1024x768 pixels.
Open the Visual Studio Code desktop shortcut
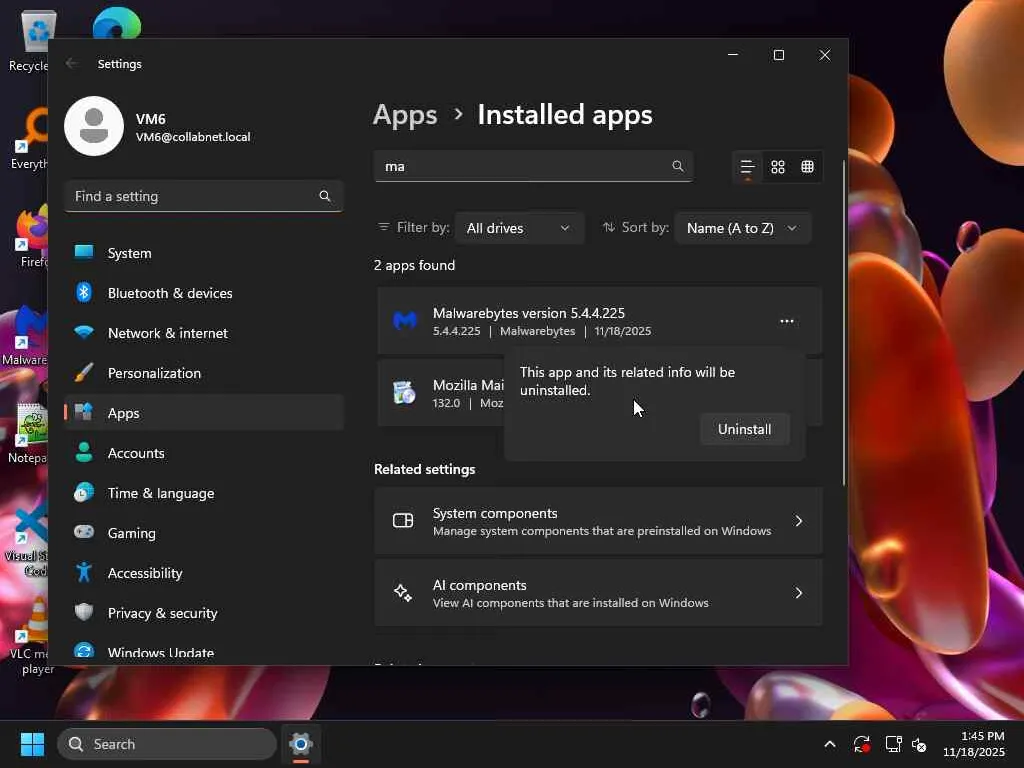click(27, 539)
